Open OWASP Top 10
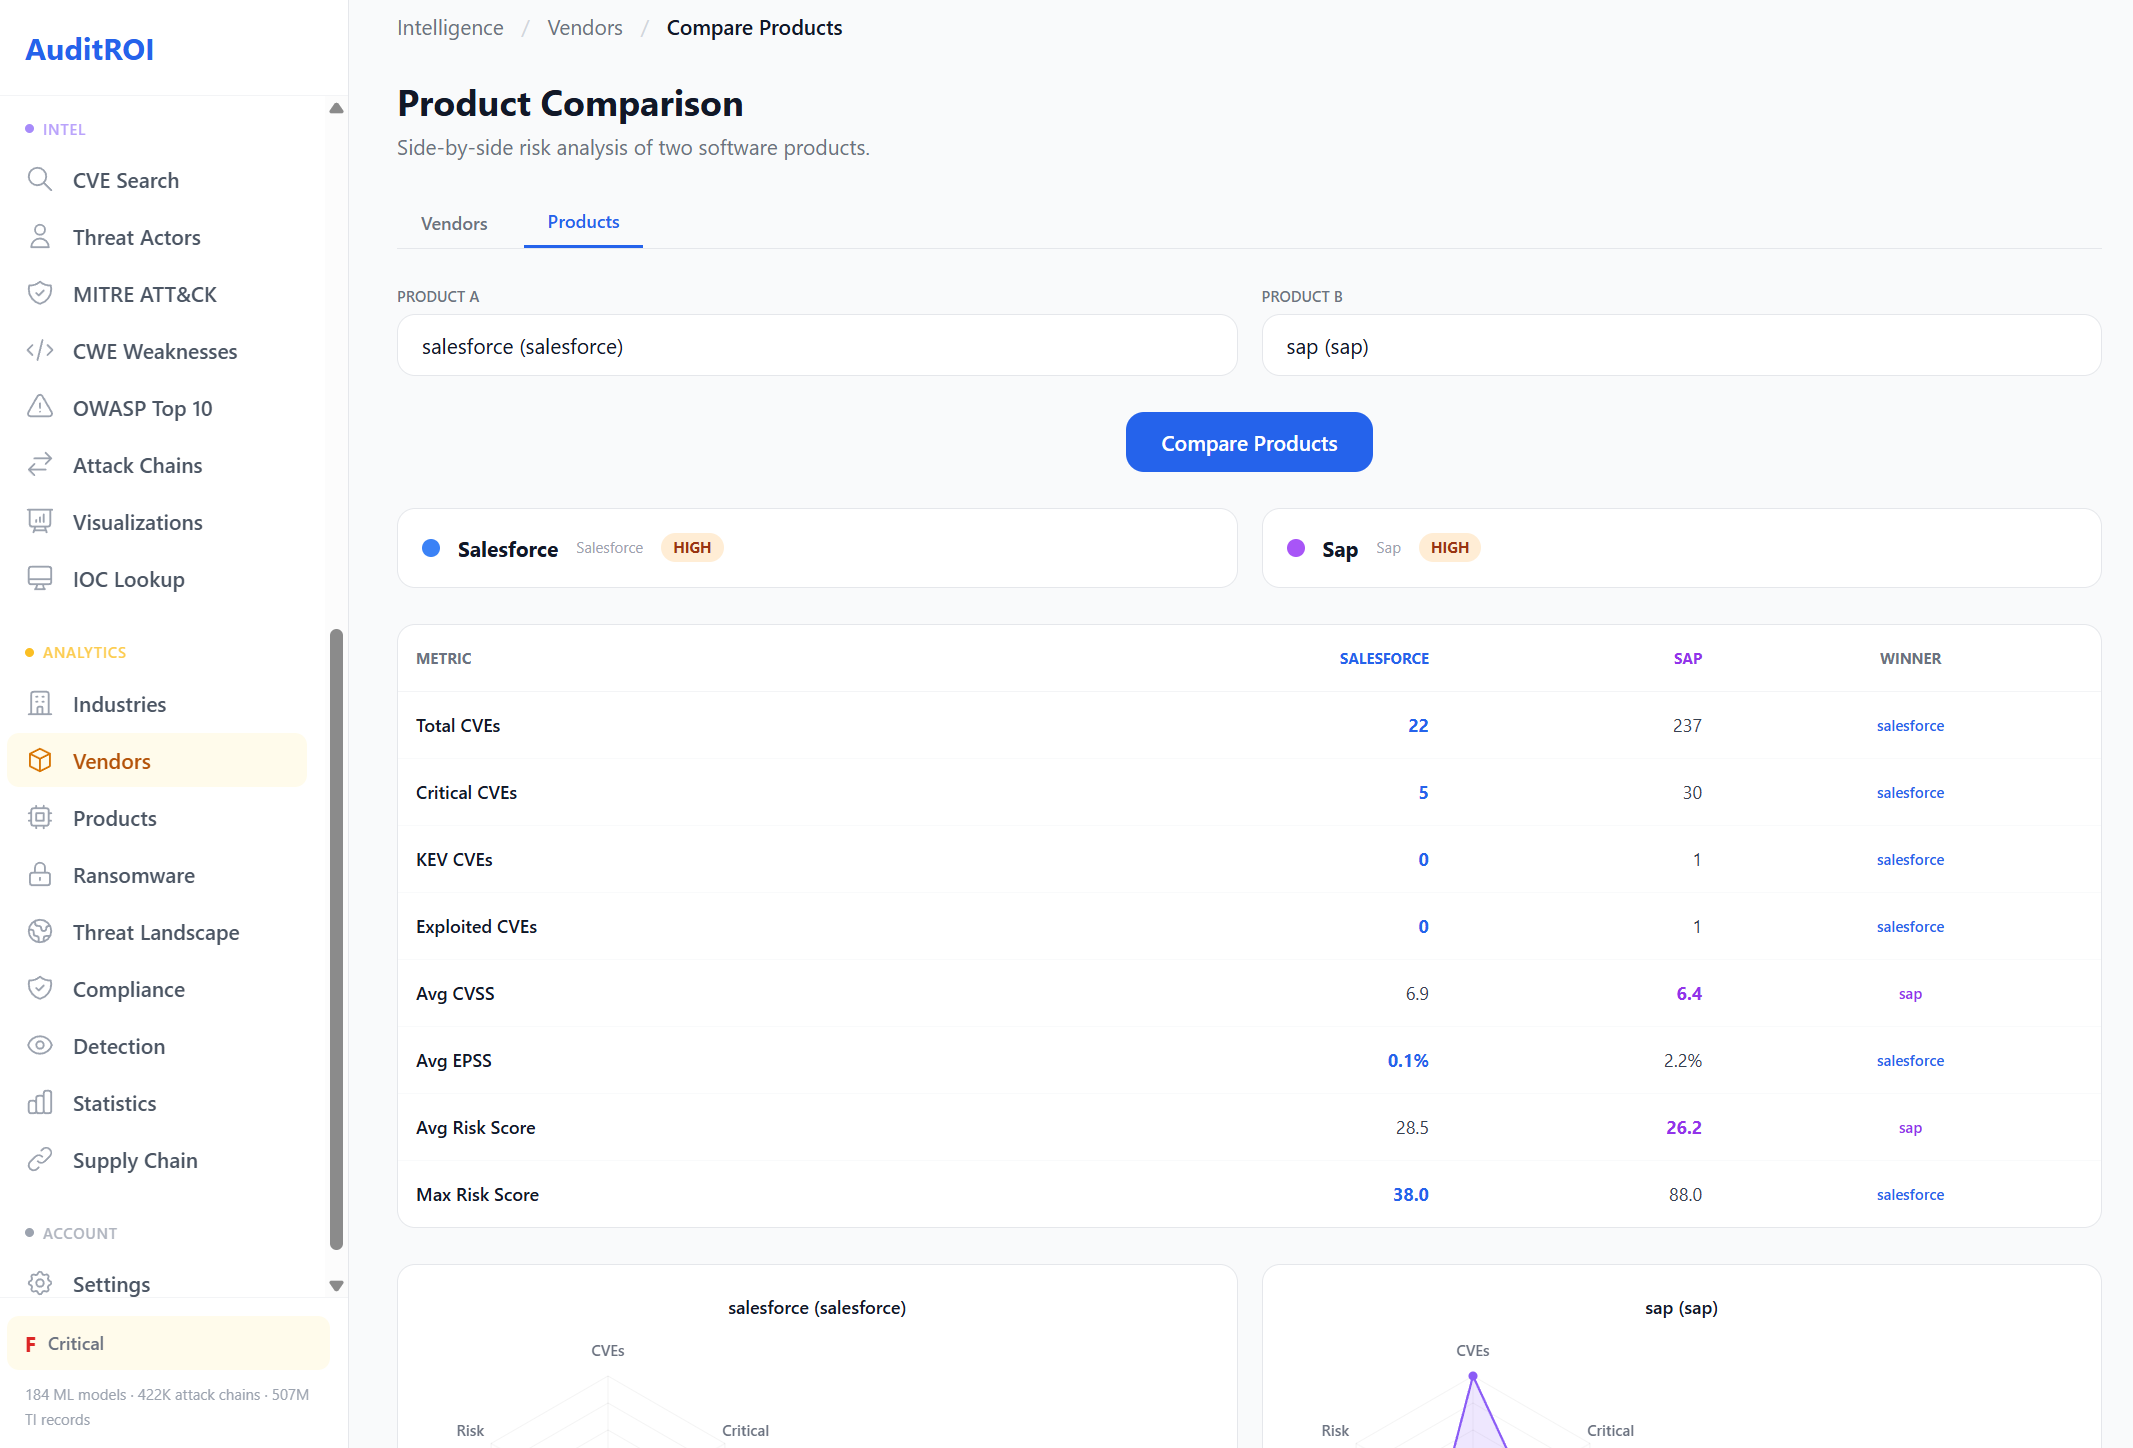Image resolution: width=2133 pixels, height=1448 pixels. (x=142, y=408)
